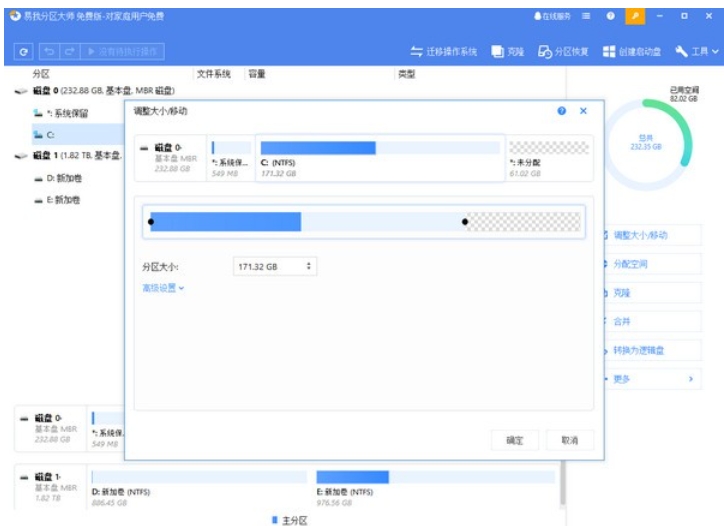Select the C: (NTFS) 171.32 GB partition block

pyautogui.click(x=380, y=158)
